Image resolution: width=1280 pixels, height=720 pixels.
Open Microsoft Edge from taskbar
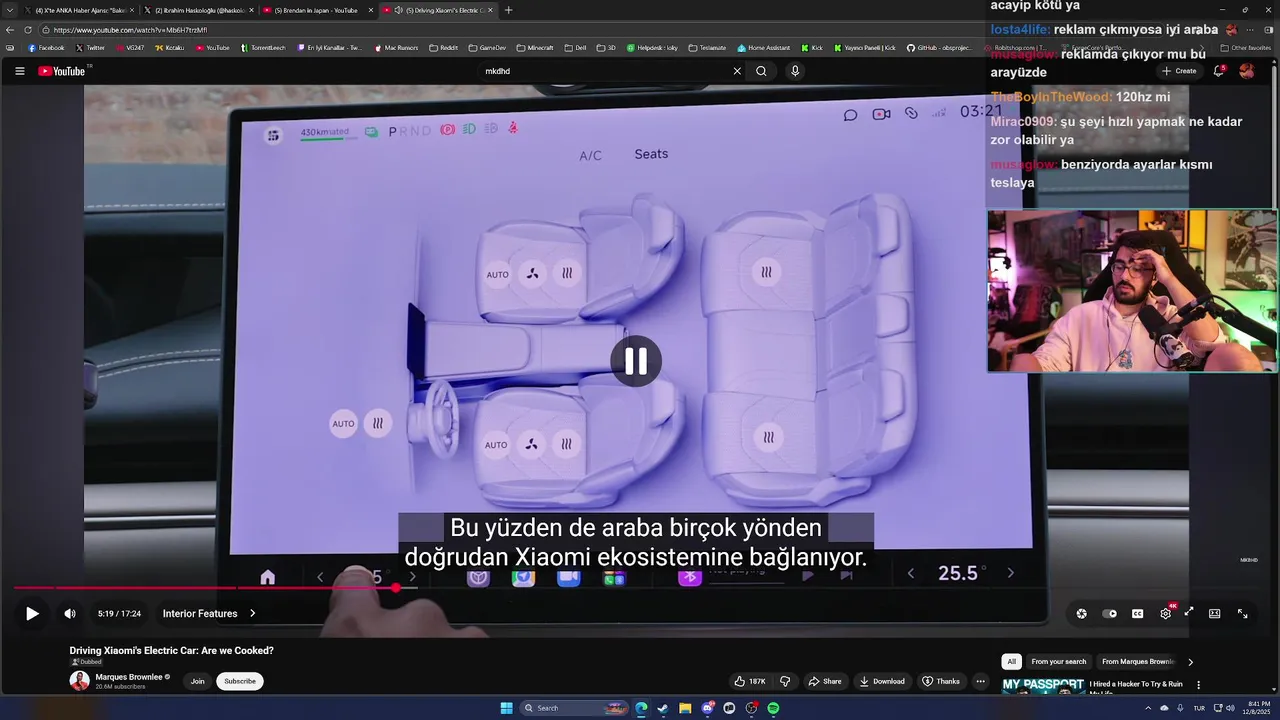[641, 708]
